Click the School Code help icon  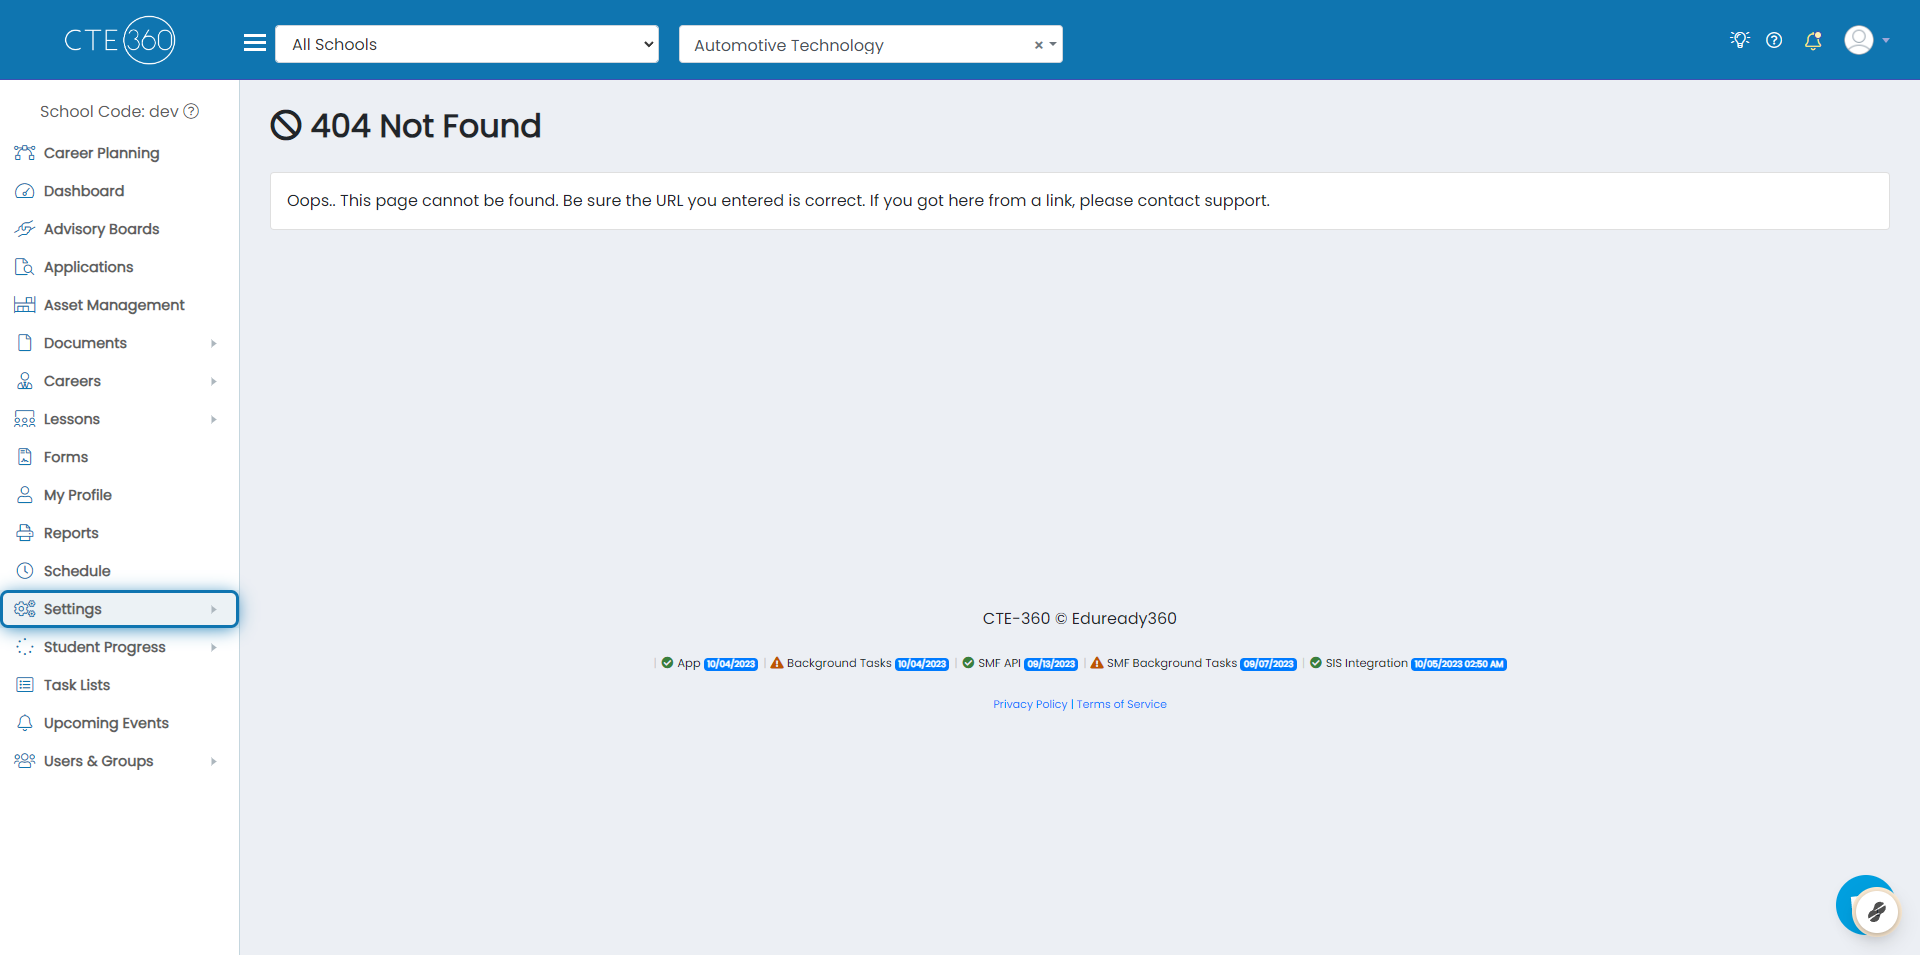pos(191,111)
